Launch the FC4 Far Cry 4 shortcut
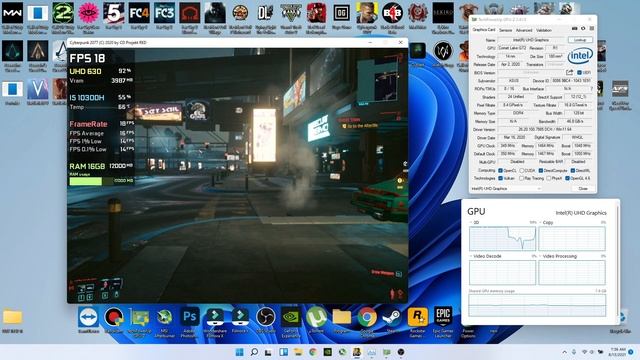Screen dimensions: 640x360 click(x=139, y=13)
